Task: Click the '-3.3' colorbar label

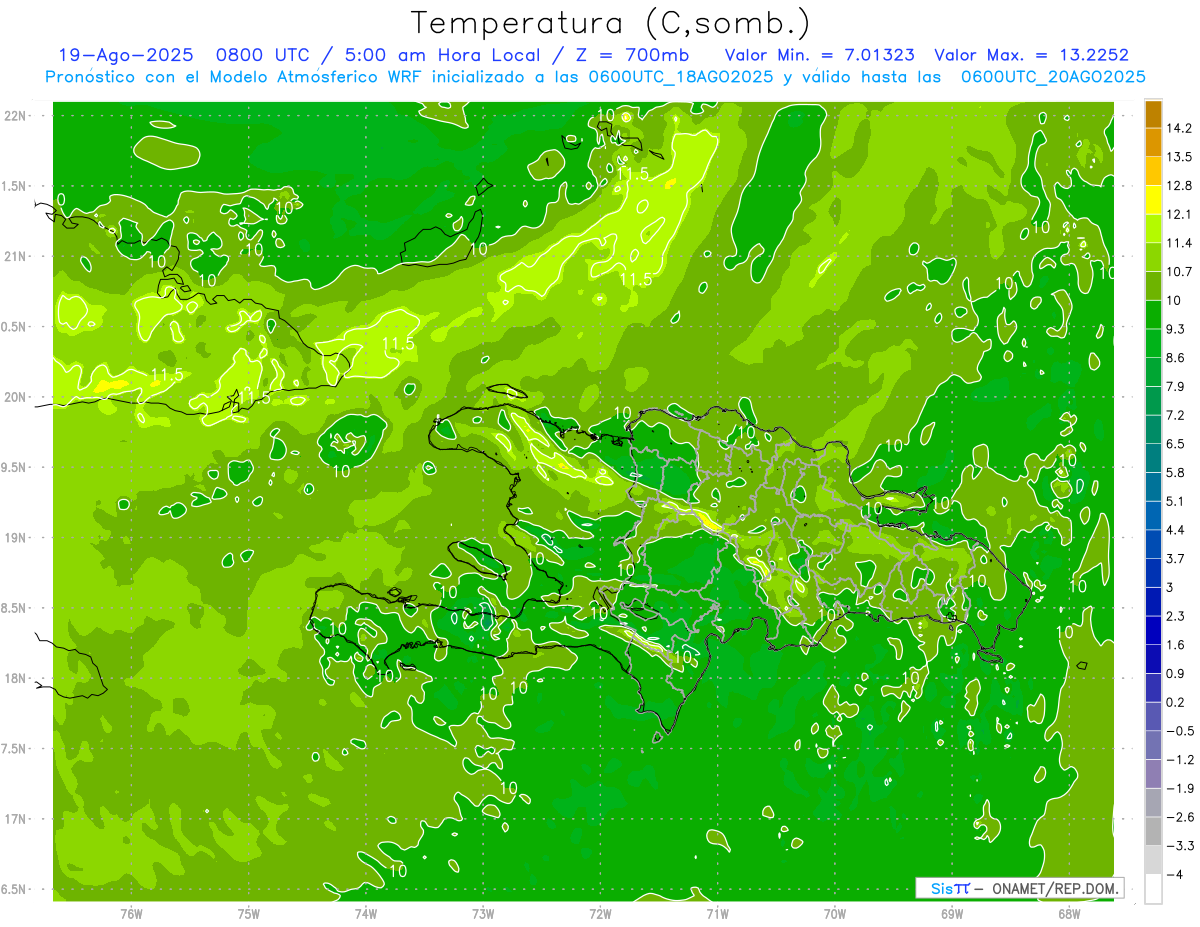Action: coord(1180,846)
